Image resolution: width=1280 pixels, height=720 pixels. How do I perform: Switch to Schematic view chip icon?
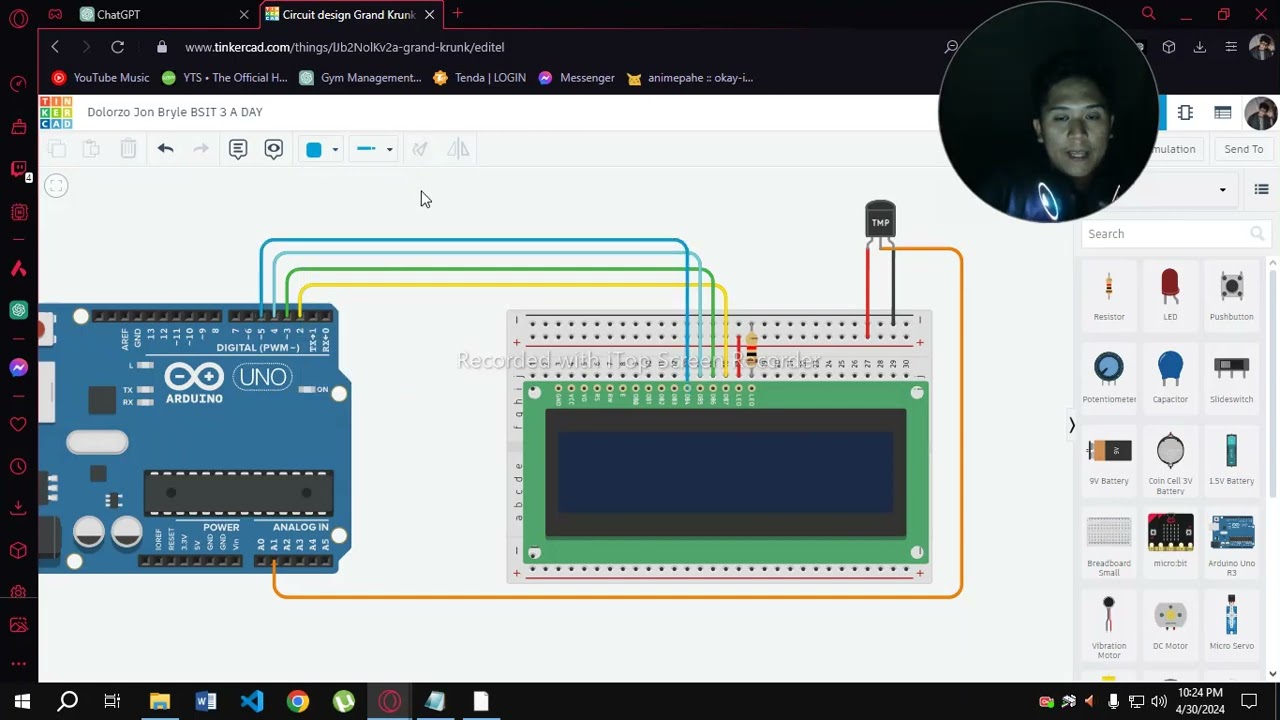[x=1185, y=113]
